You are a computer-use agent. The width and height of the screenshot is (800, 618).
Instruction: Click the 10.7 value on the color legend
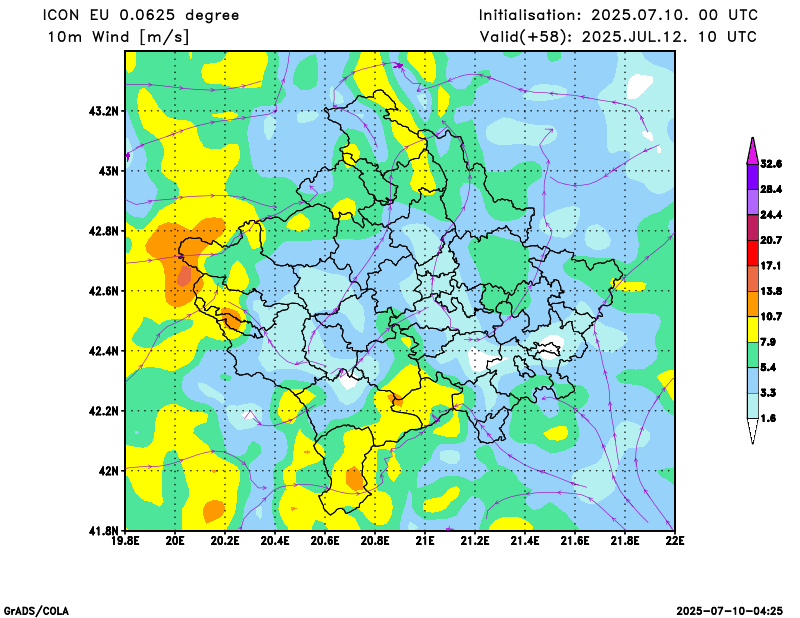[x=771, y=316]
